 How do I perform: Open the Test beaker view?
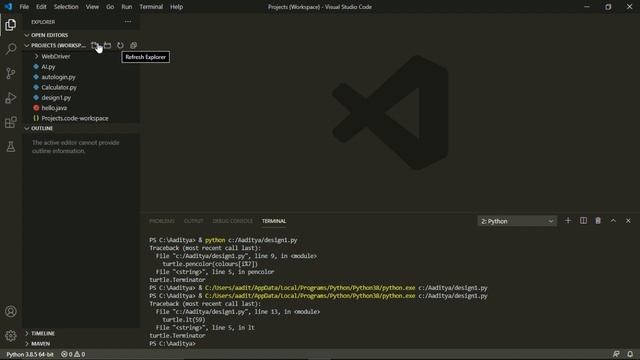[11, 147]
